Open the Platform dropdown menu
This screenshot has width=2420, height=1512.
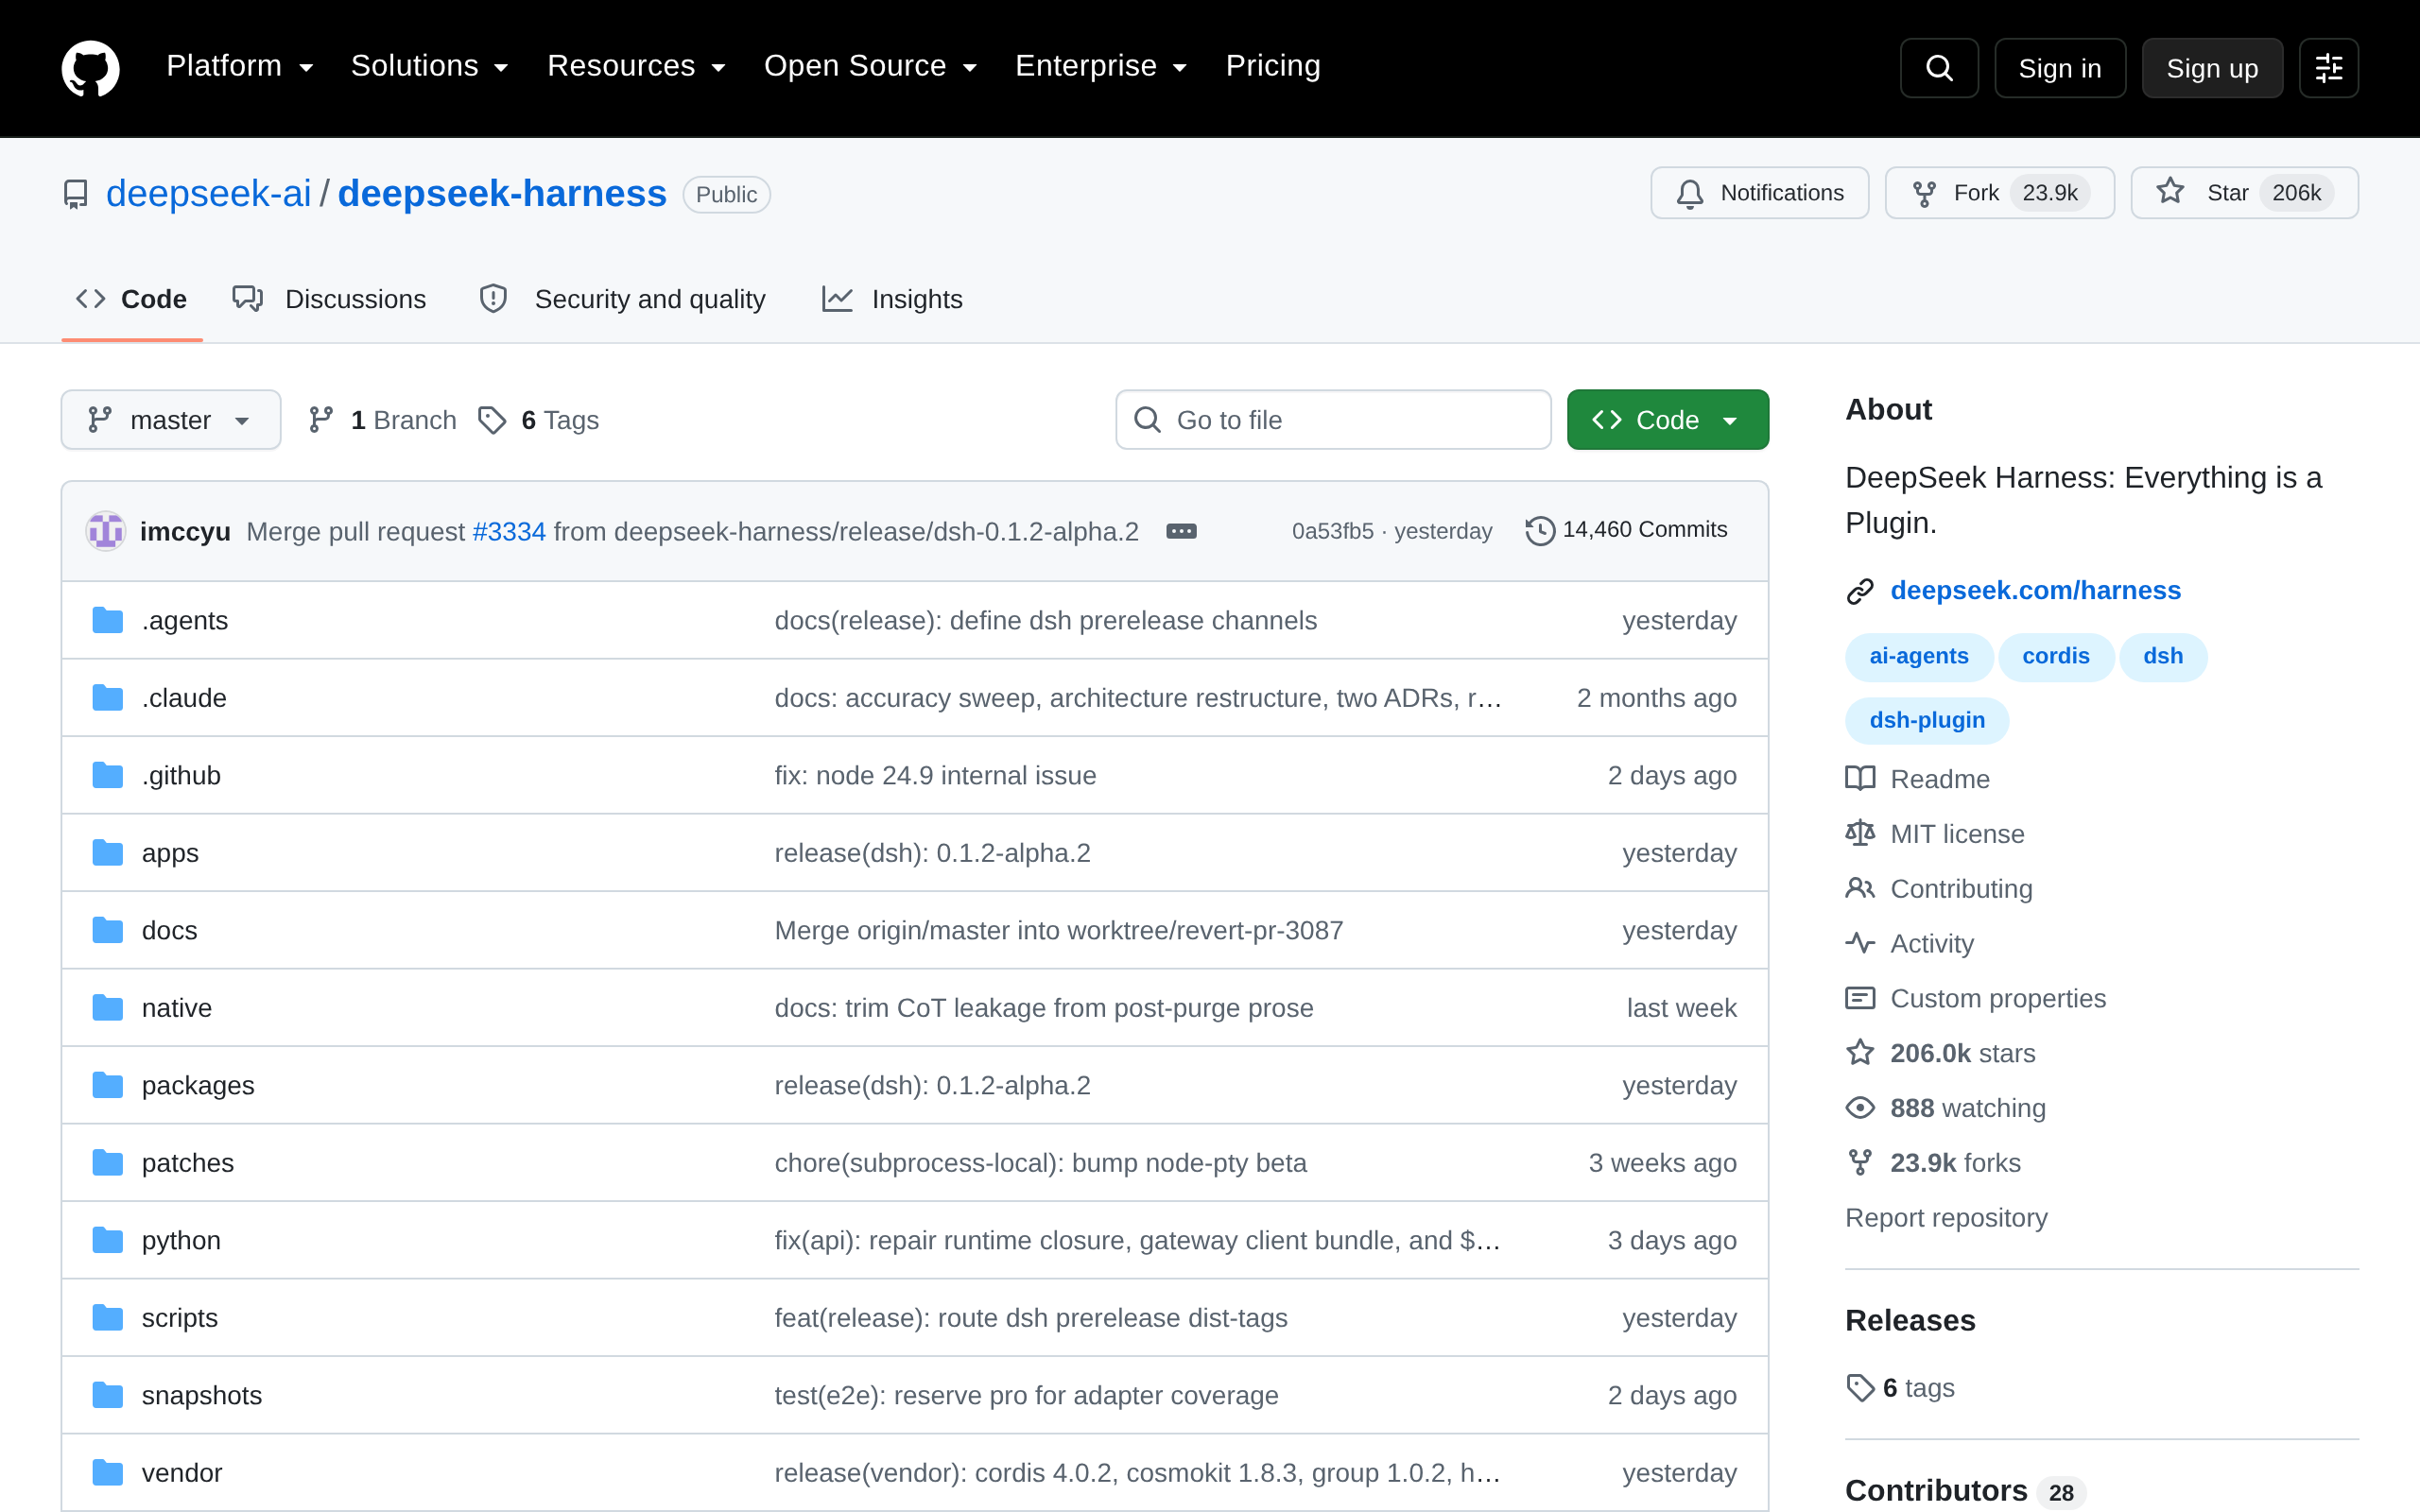240,66
